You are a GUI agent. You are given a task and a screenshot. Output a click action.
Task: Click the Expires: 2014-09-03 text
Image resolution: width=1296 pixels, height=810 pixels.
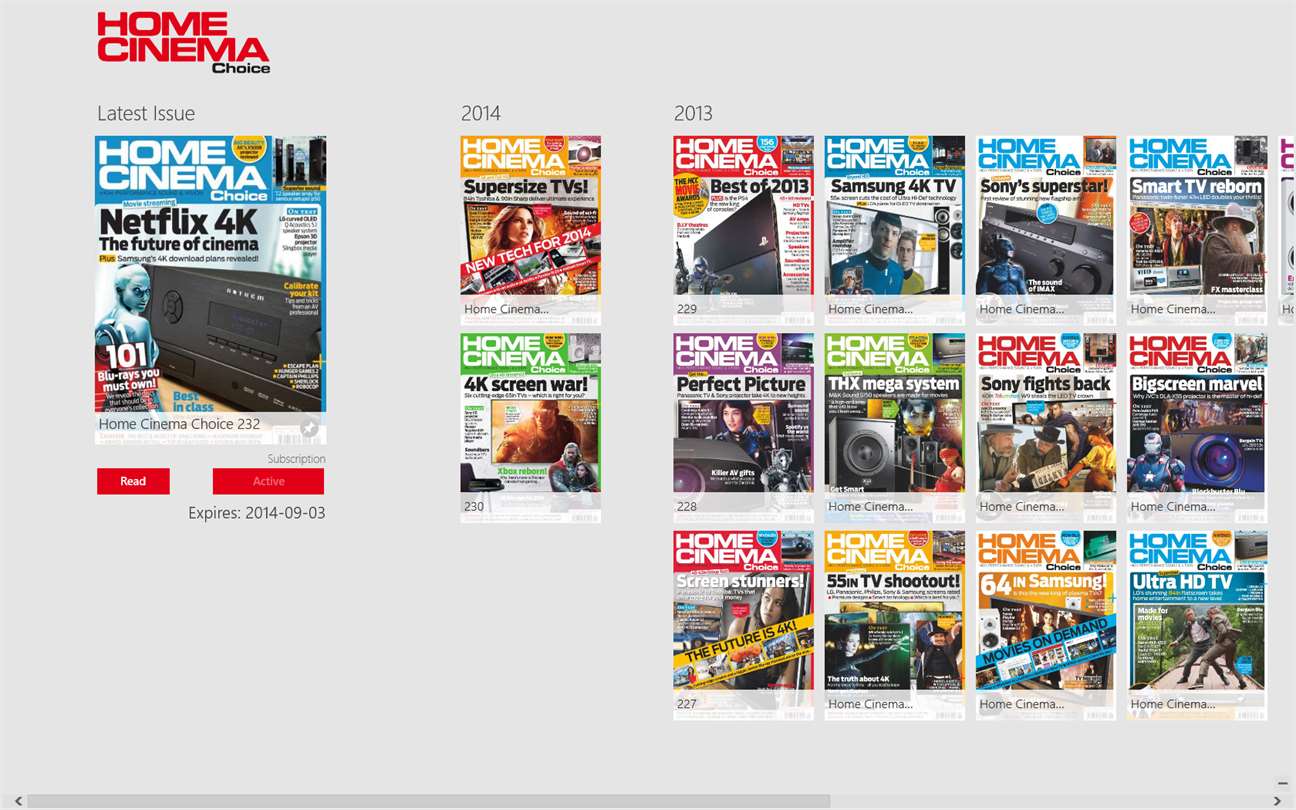point(257,513)
